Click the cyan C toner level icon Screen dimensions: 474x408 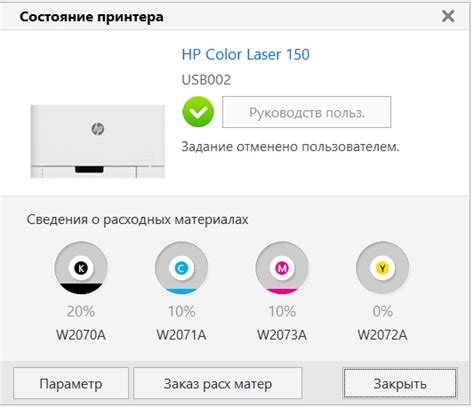181,268
